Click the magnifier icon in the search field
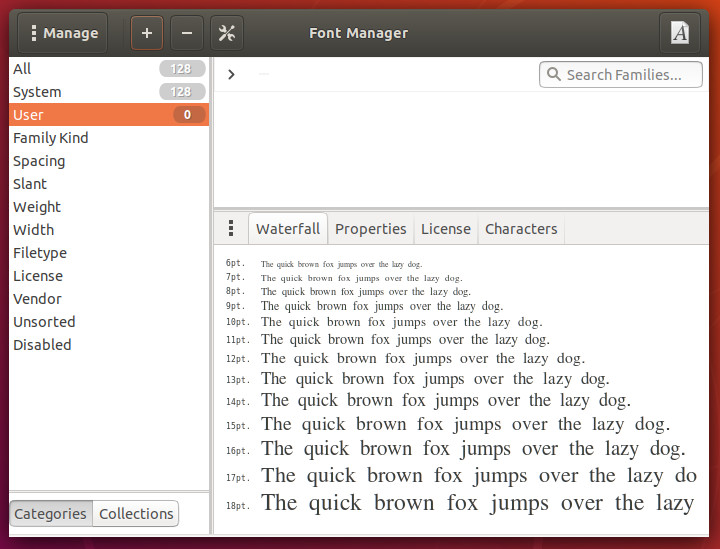 click(553, 75)
